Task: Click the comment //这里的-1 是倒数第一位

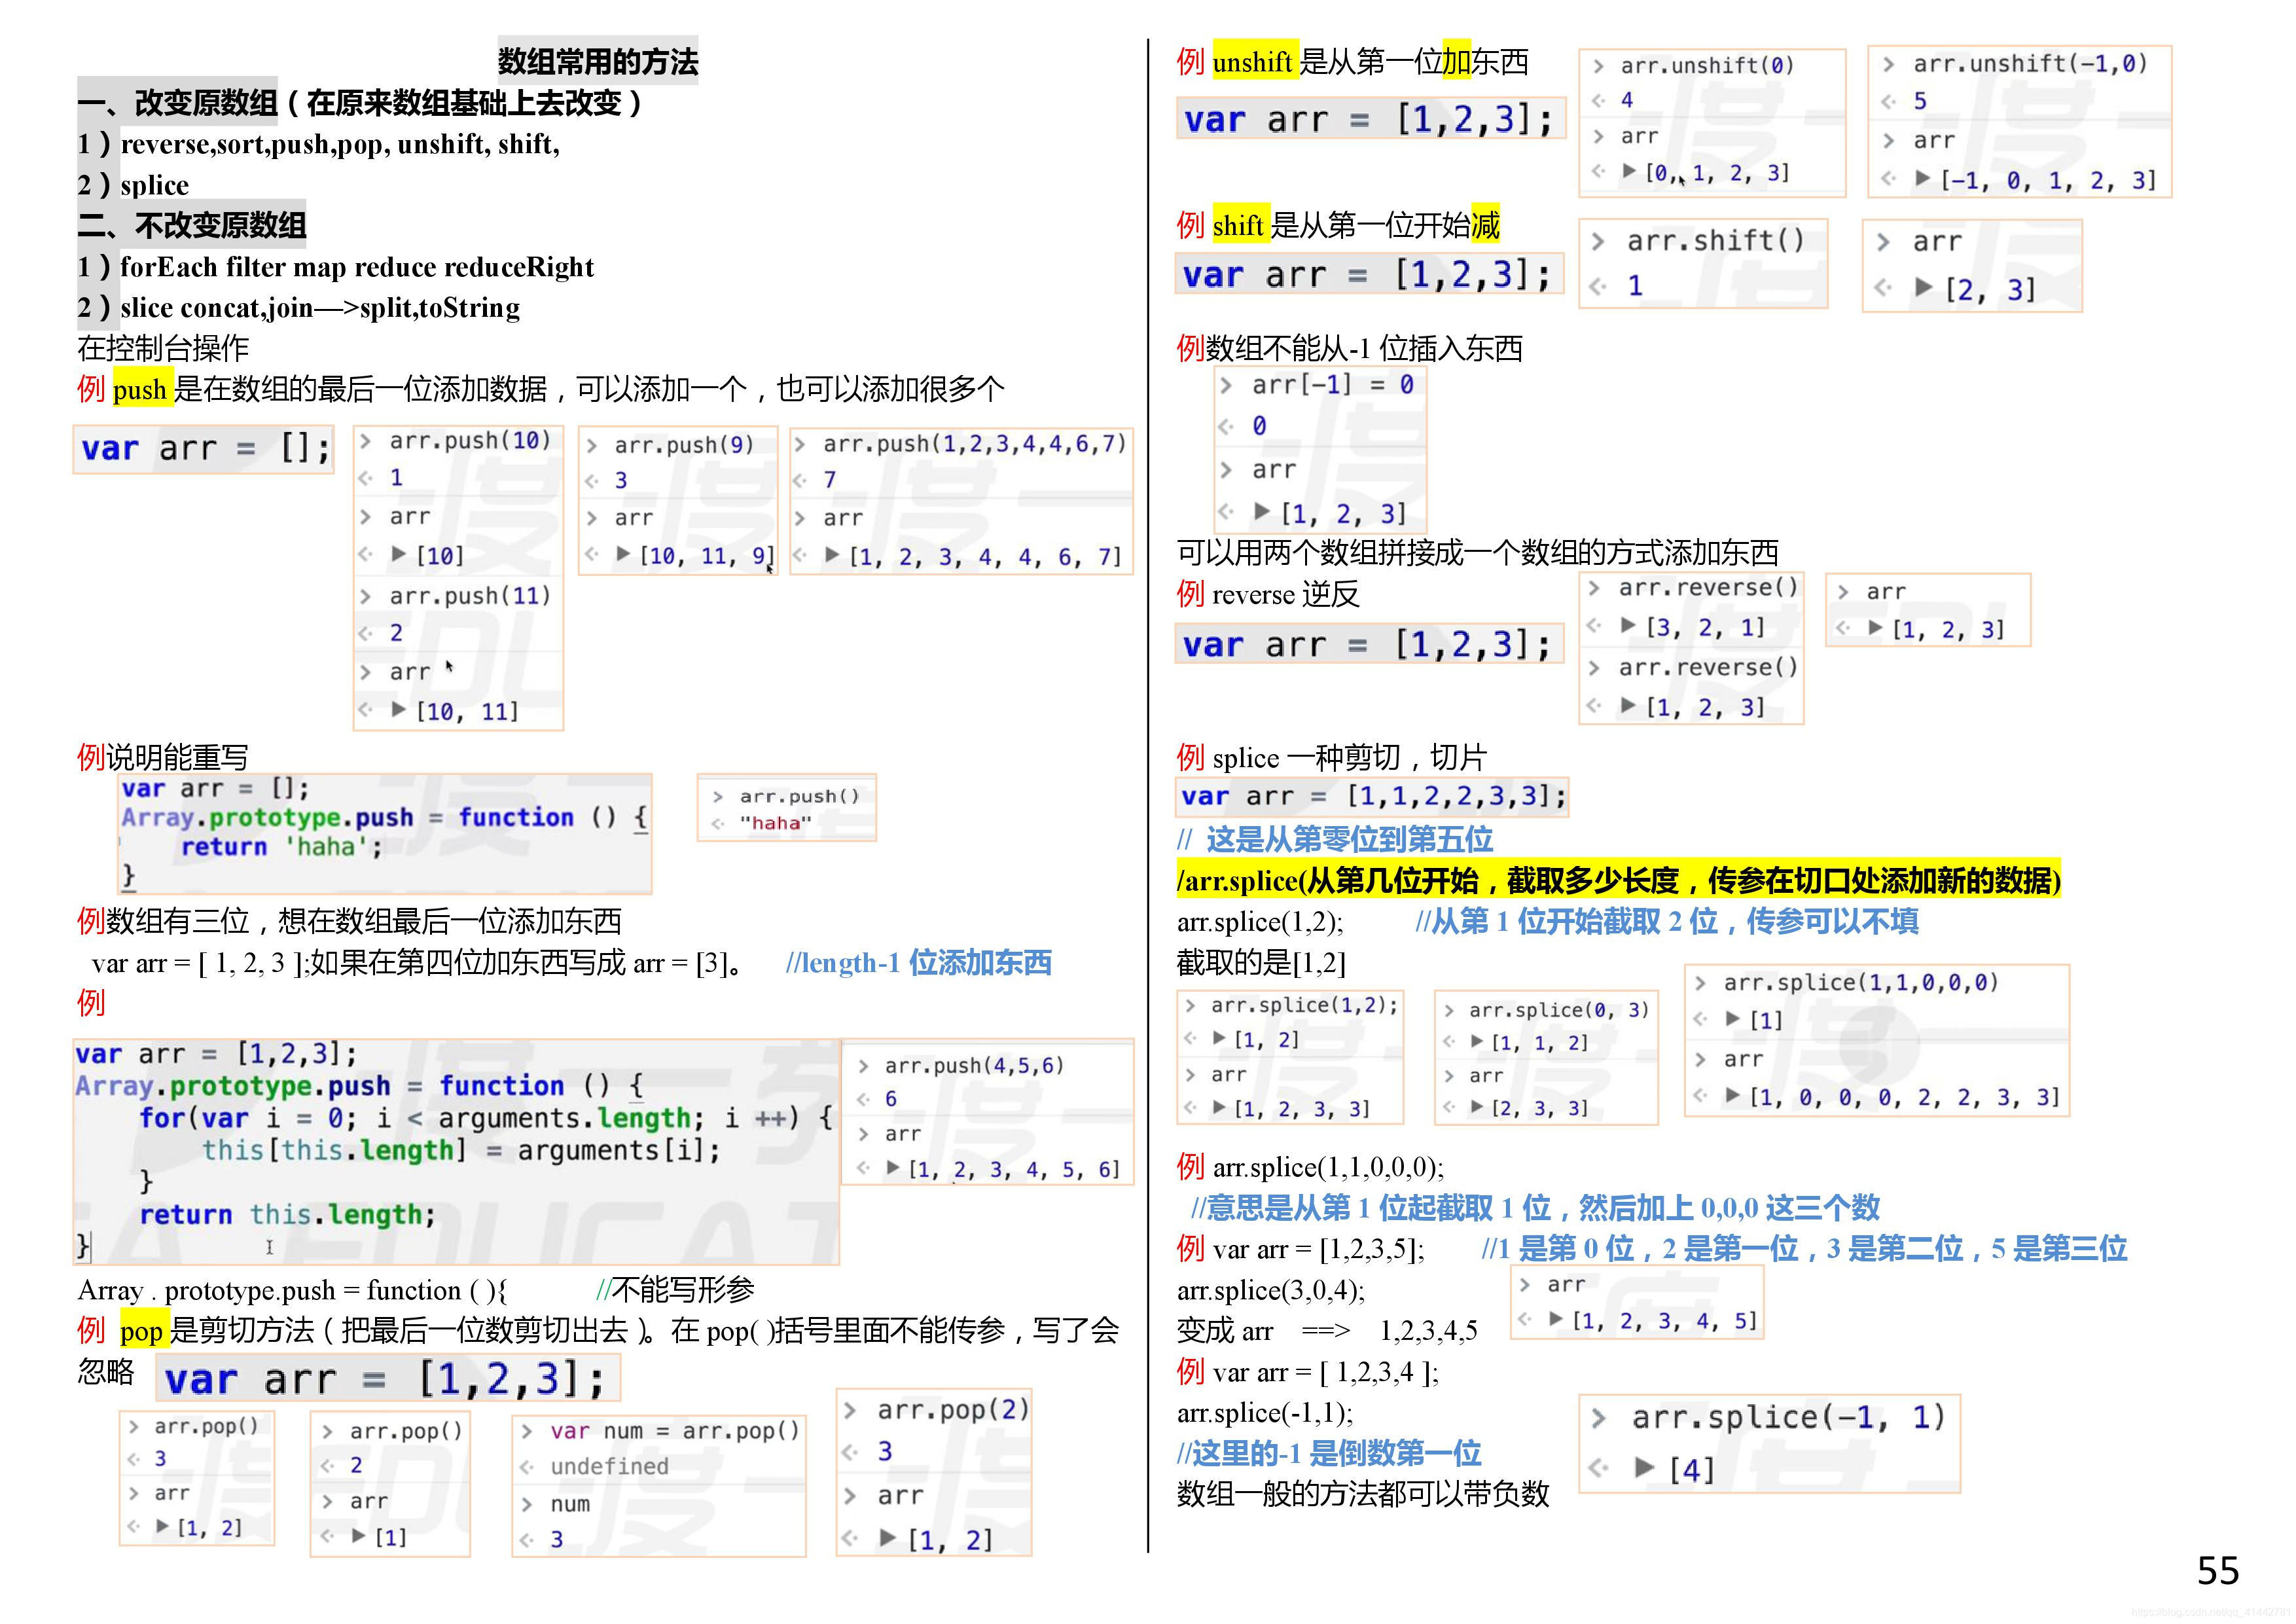Action: tap(1328, 1453)
